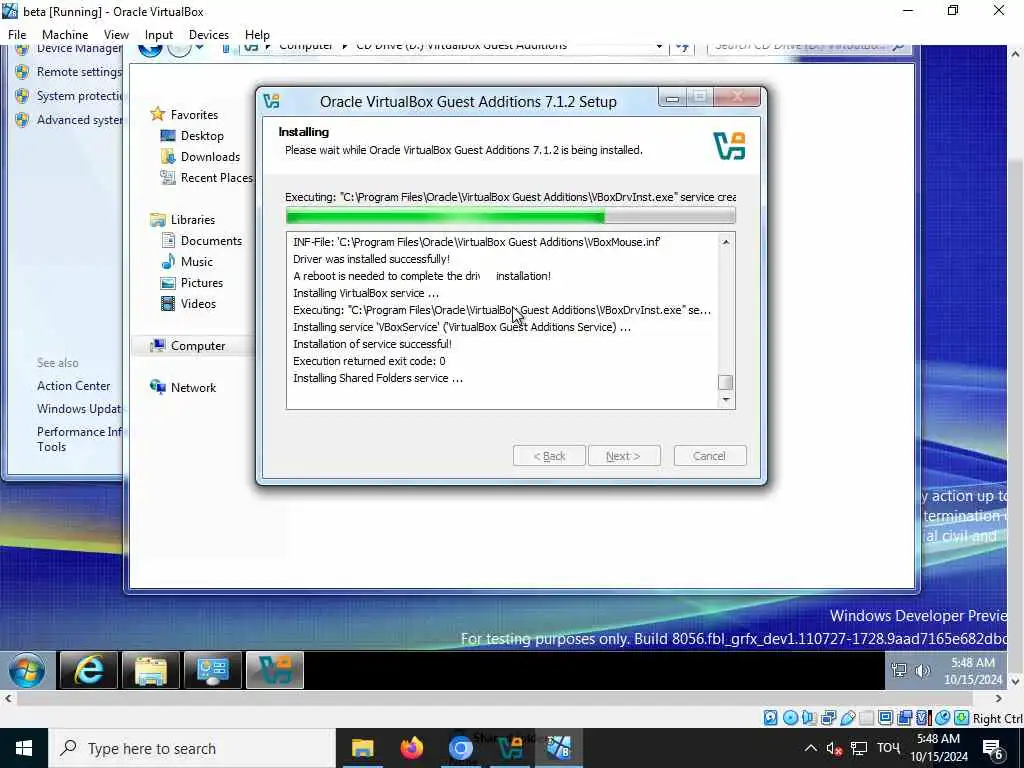Viewport: 1024px width, 768px height.
Task: Click the keyboard capture arrow icon
Action: point(961,718)
